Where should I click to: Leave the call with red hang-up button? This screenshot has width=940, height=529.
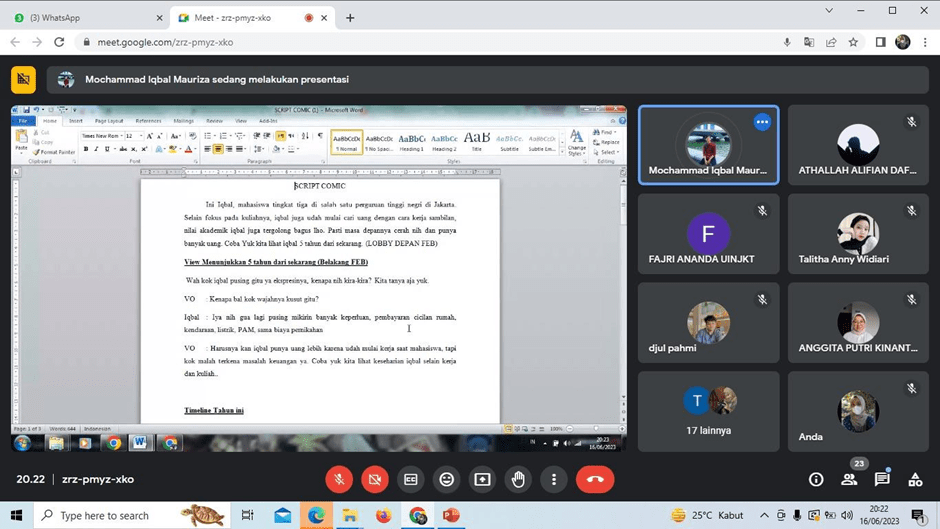point(595,480)
